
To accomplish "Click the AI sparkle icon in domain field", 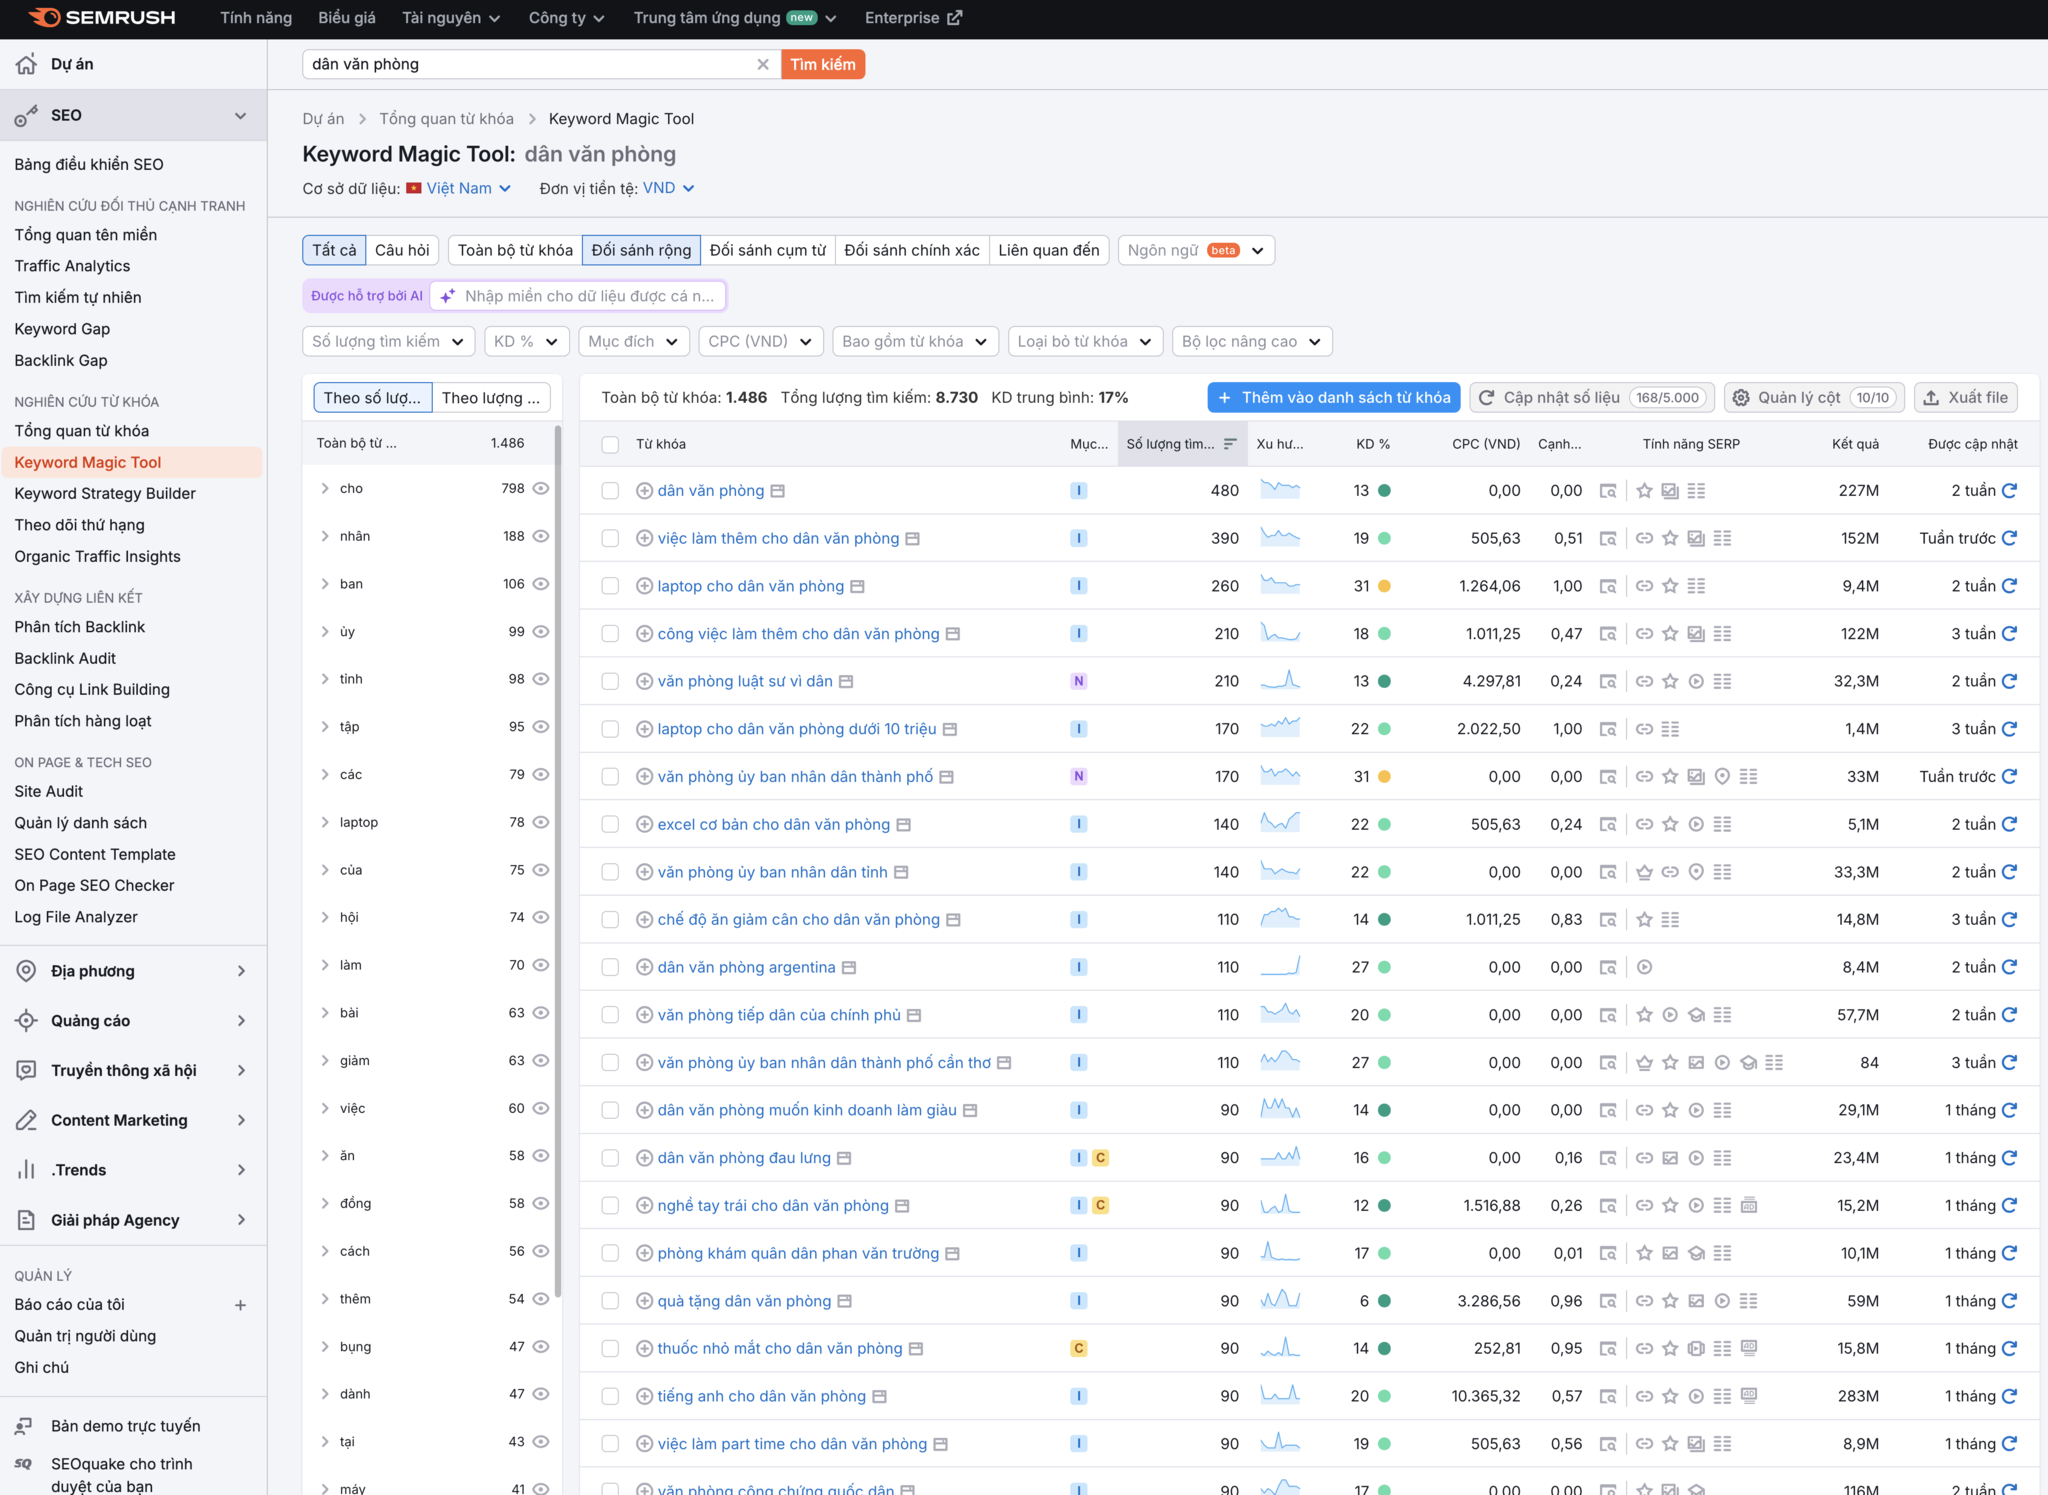I will [x=448, y=296].
